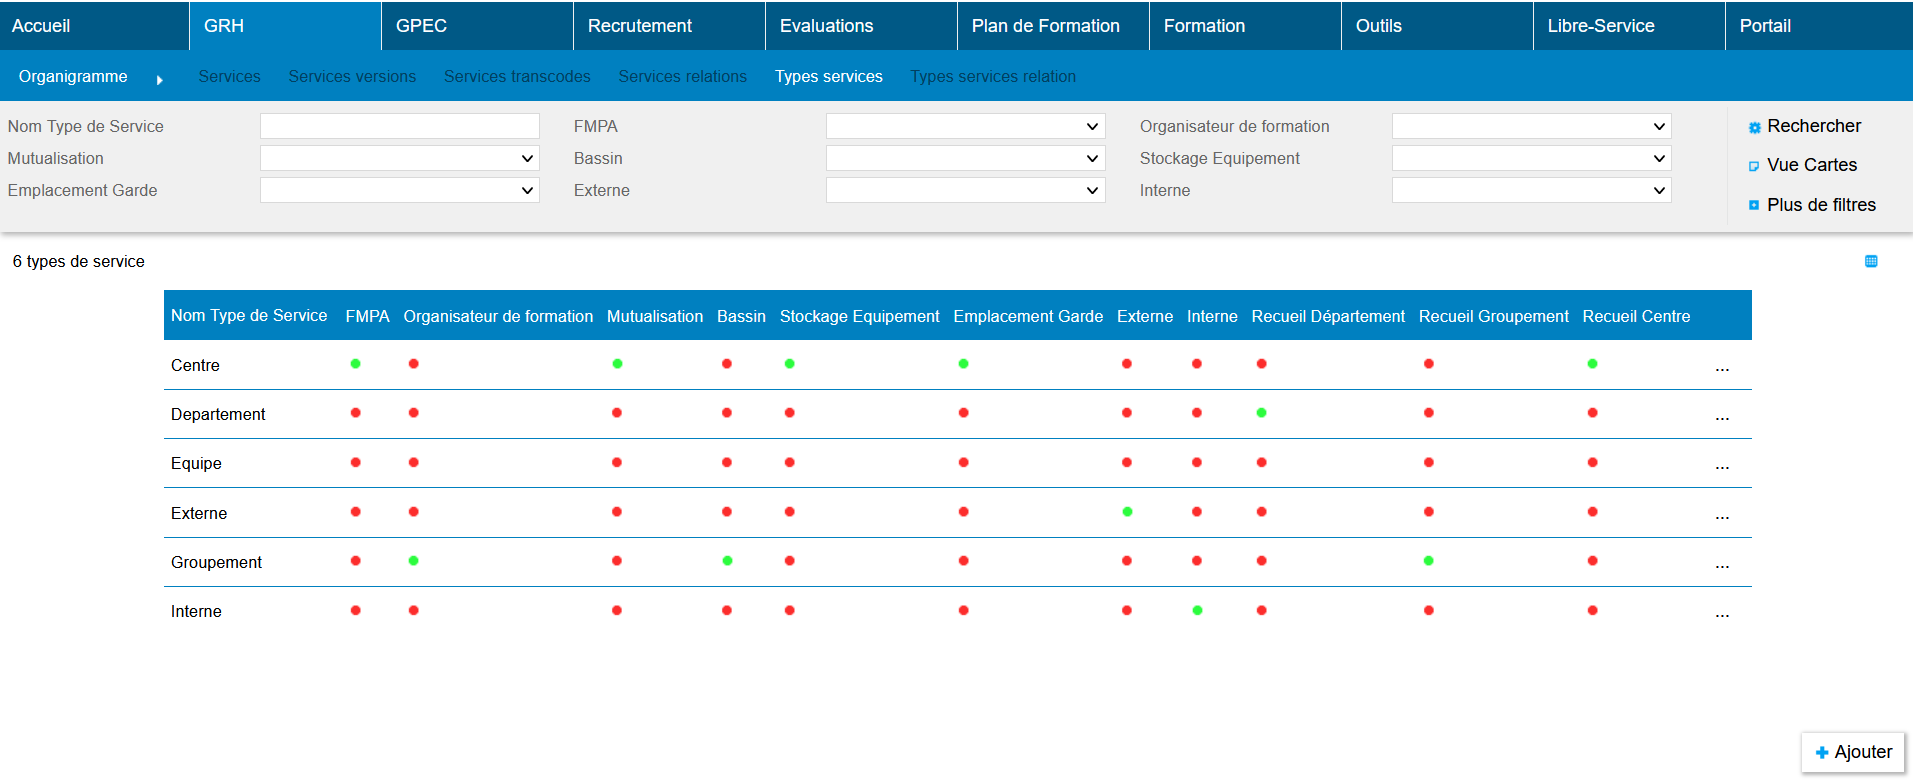Open the ellipsis menu for Centre row
Image resolution: width=1913 pixels, height=781 pixels.
[1722, 367]
